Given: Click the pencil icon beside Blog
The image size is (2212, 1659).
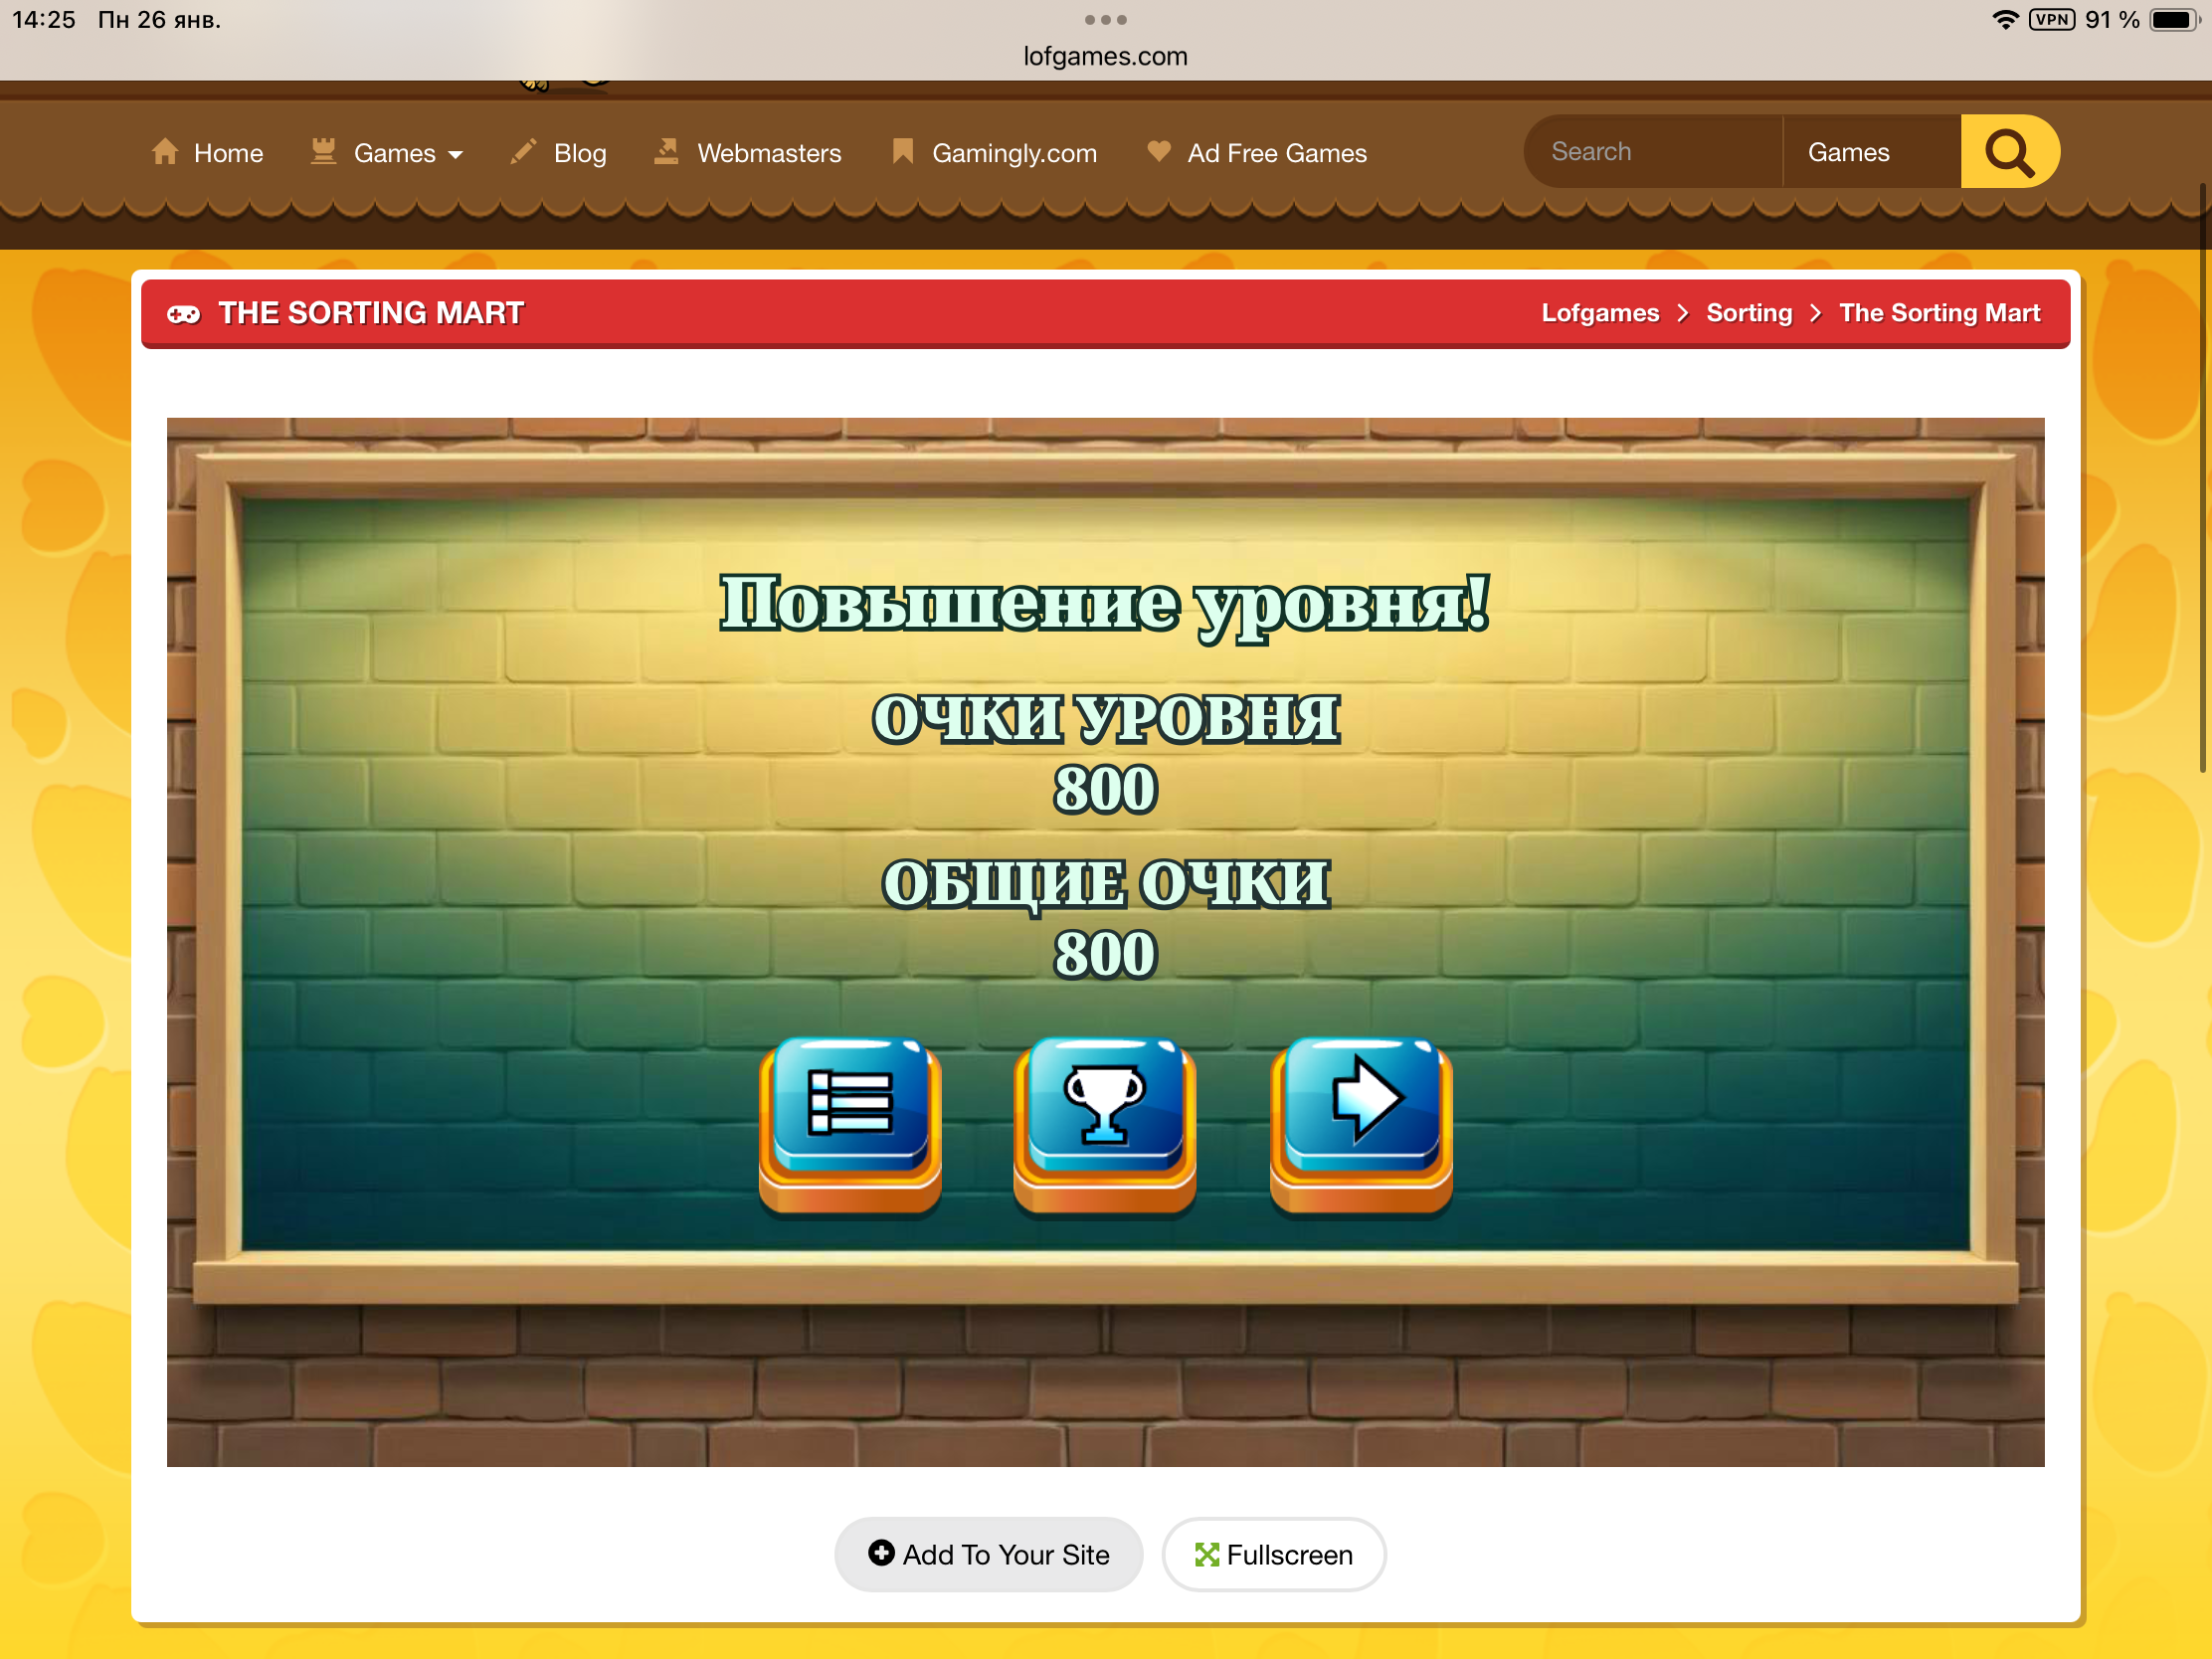Looking at the screenshot, I should [523, 152].
